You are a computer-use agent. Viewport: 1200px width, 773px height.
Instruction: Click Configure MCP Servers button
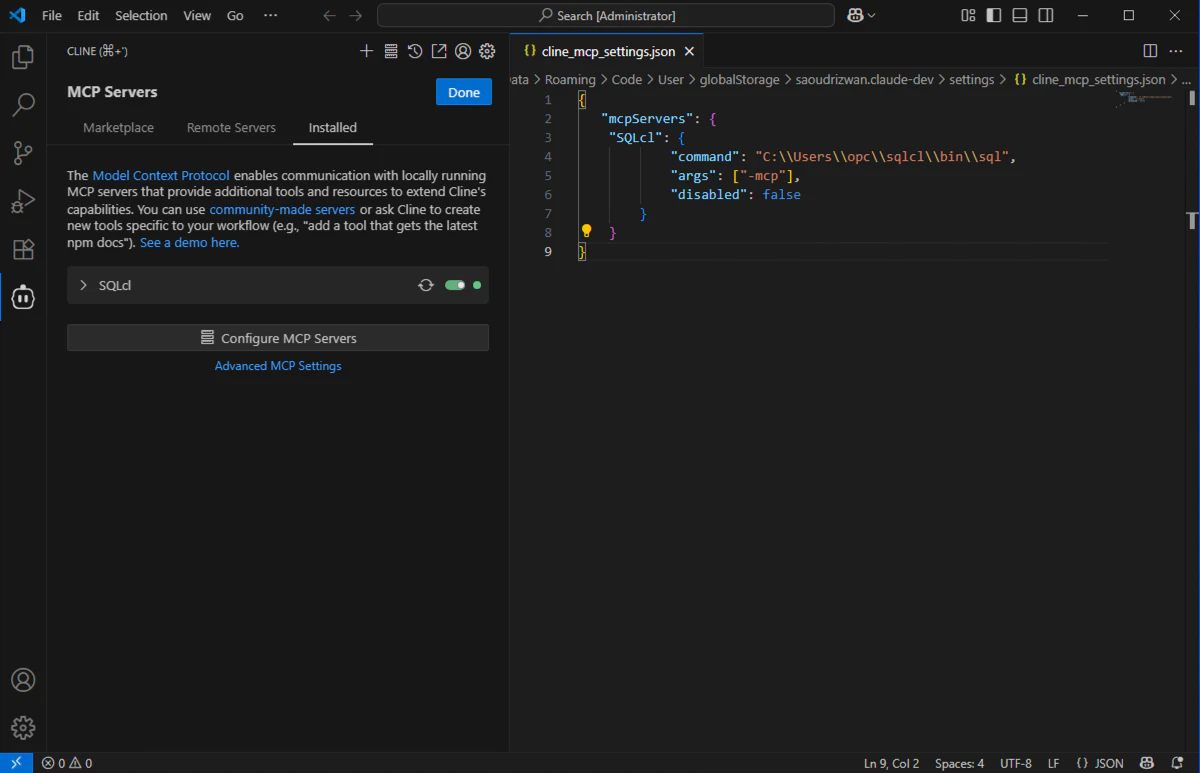coord(278,338)
